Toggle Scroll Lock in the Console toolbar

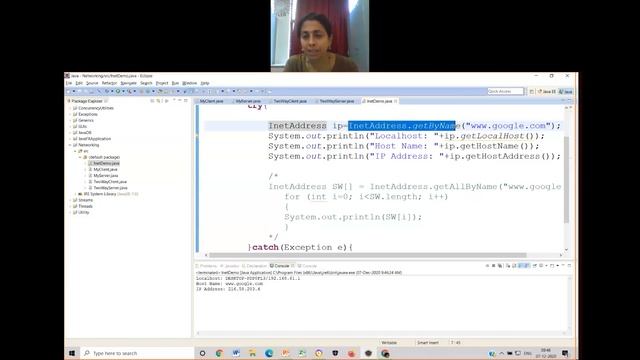[x=514, y=266]
